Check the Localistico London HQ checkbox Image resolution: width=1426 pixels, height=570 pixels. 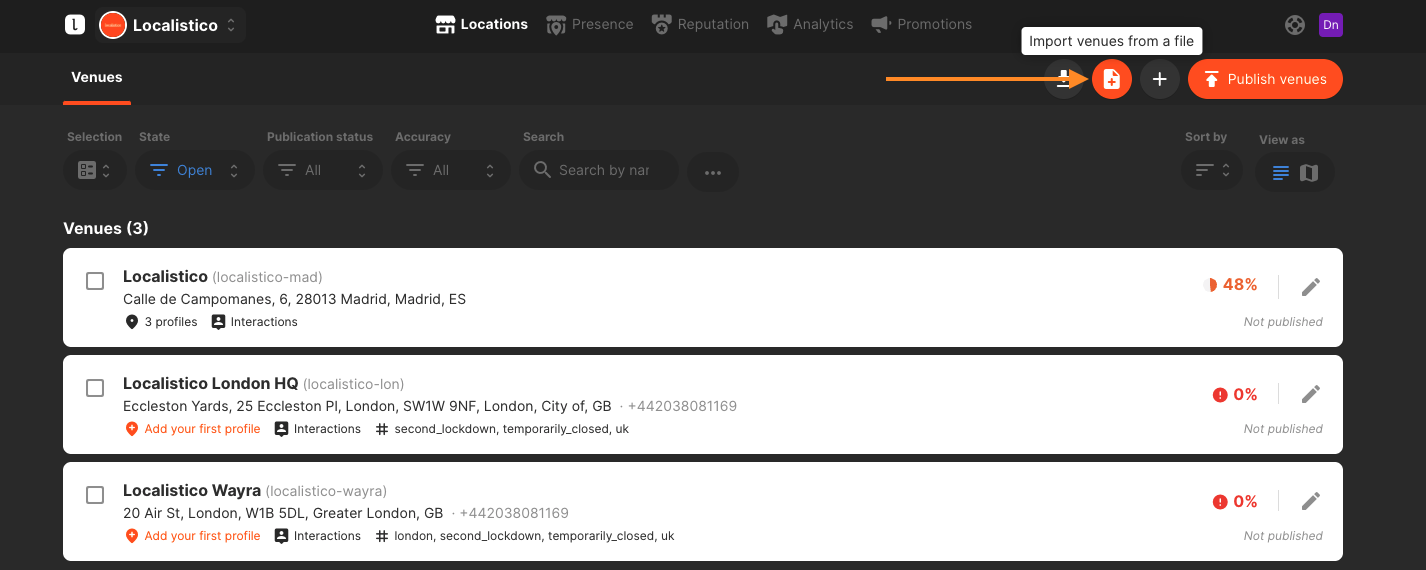click(x=95, y=388)
